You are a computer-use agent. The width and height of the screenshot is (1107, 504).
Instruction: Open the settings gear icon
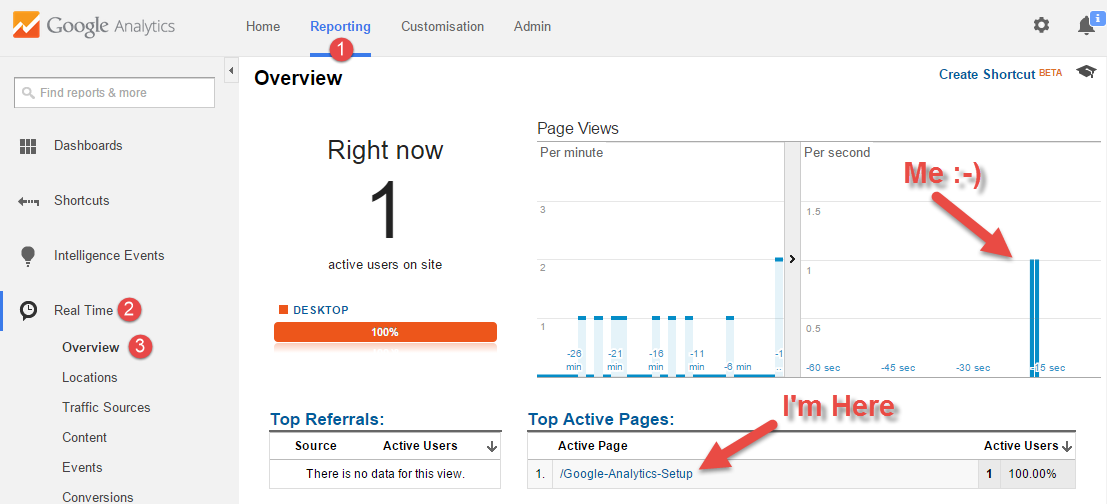[x=1041, y=25]
